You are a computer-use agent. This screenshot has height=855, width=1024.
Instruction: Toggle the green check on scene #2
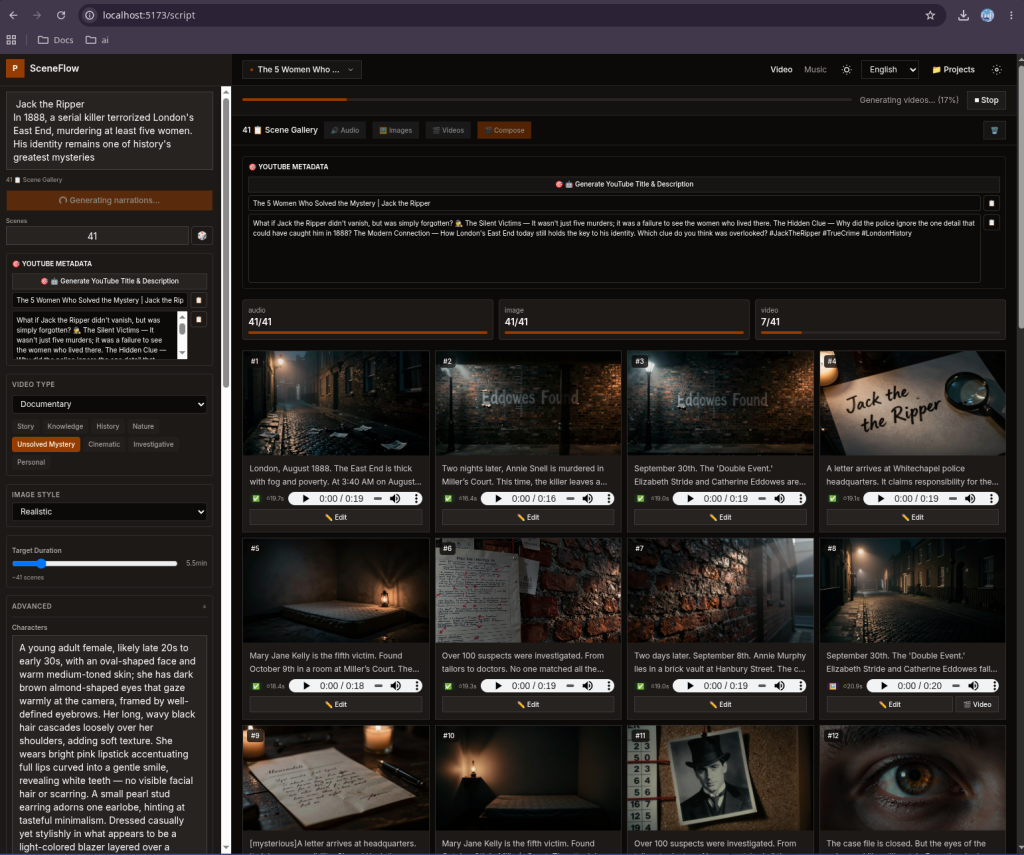point(448,498)
